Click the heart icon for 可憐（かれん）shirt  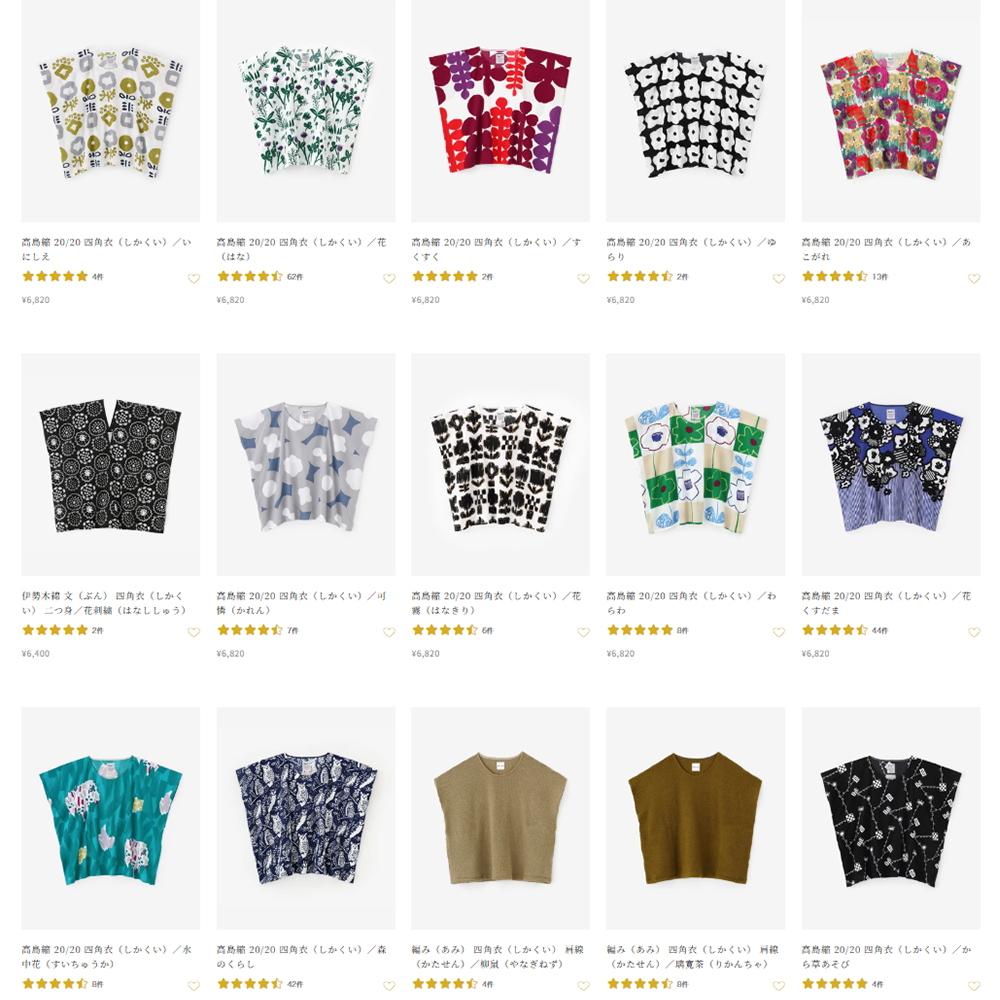click(389, 632)
